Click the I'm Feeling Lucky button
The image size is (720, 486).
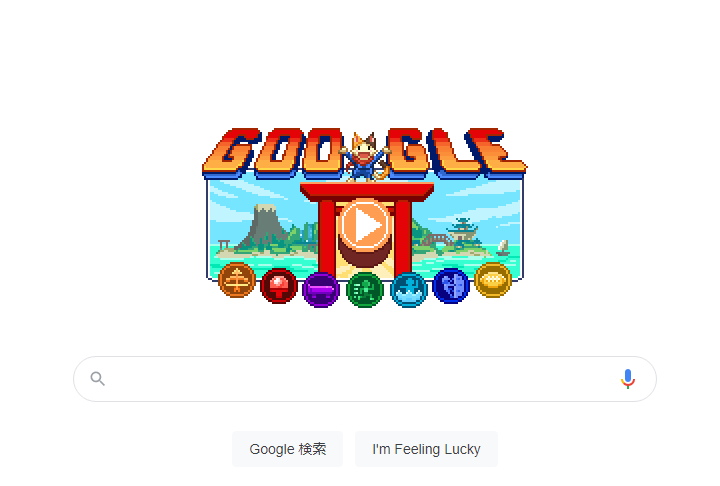(426, 449)
